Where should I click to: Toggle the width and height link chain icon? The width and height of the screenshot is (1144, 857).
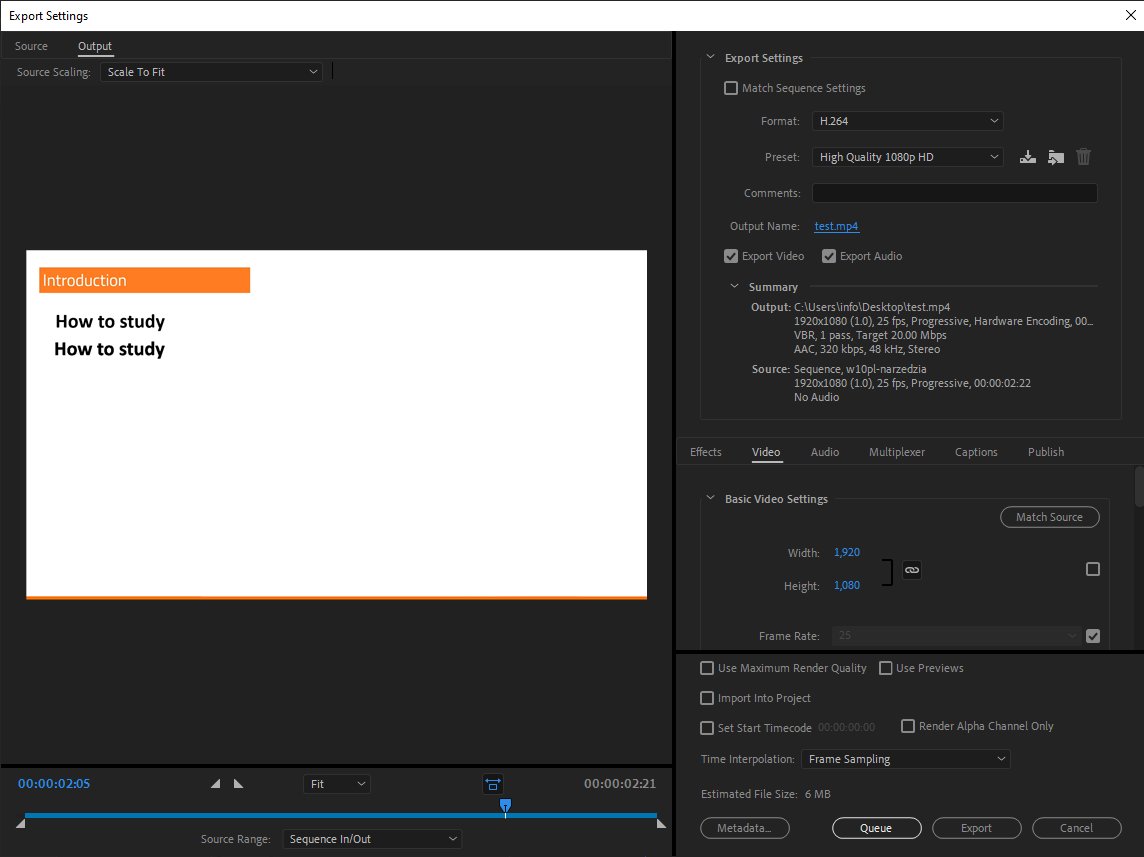point(911,569)
